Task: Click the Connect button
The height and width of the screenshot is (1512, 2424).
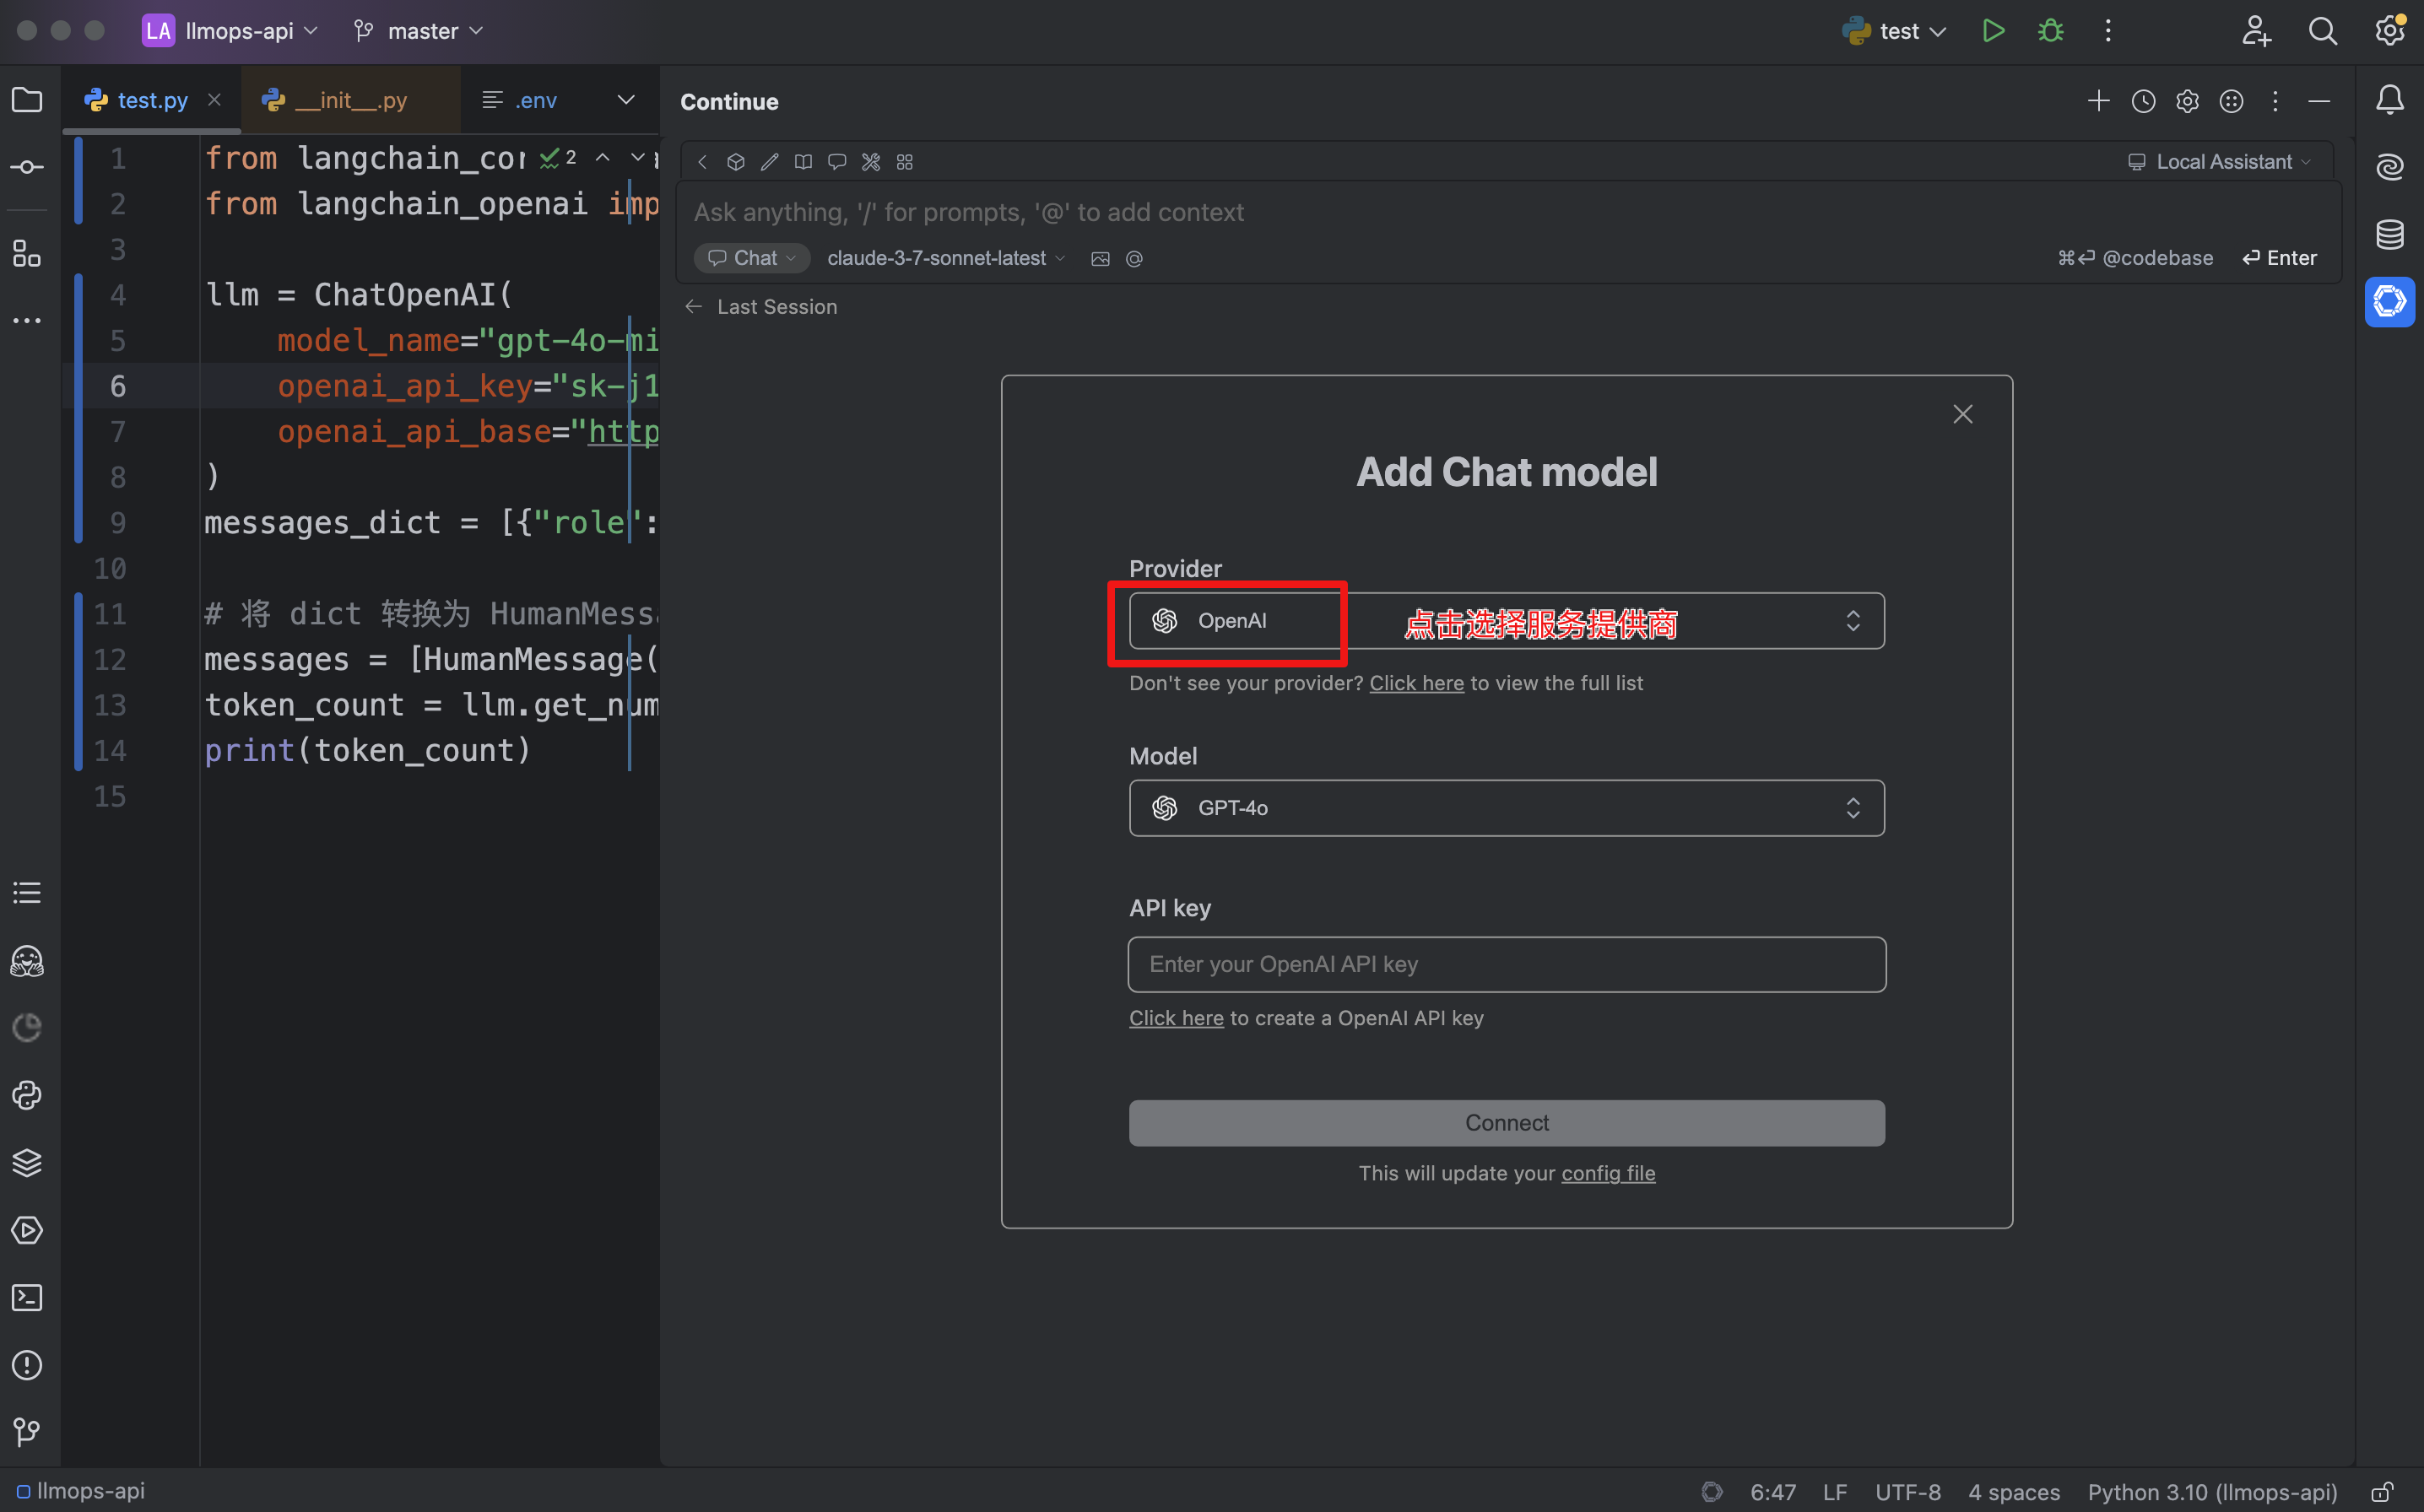Action: [x=1506, y=1123]
